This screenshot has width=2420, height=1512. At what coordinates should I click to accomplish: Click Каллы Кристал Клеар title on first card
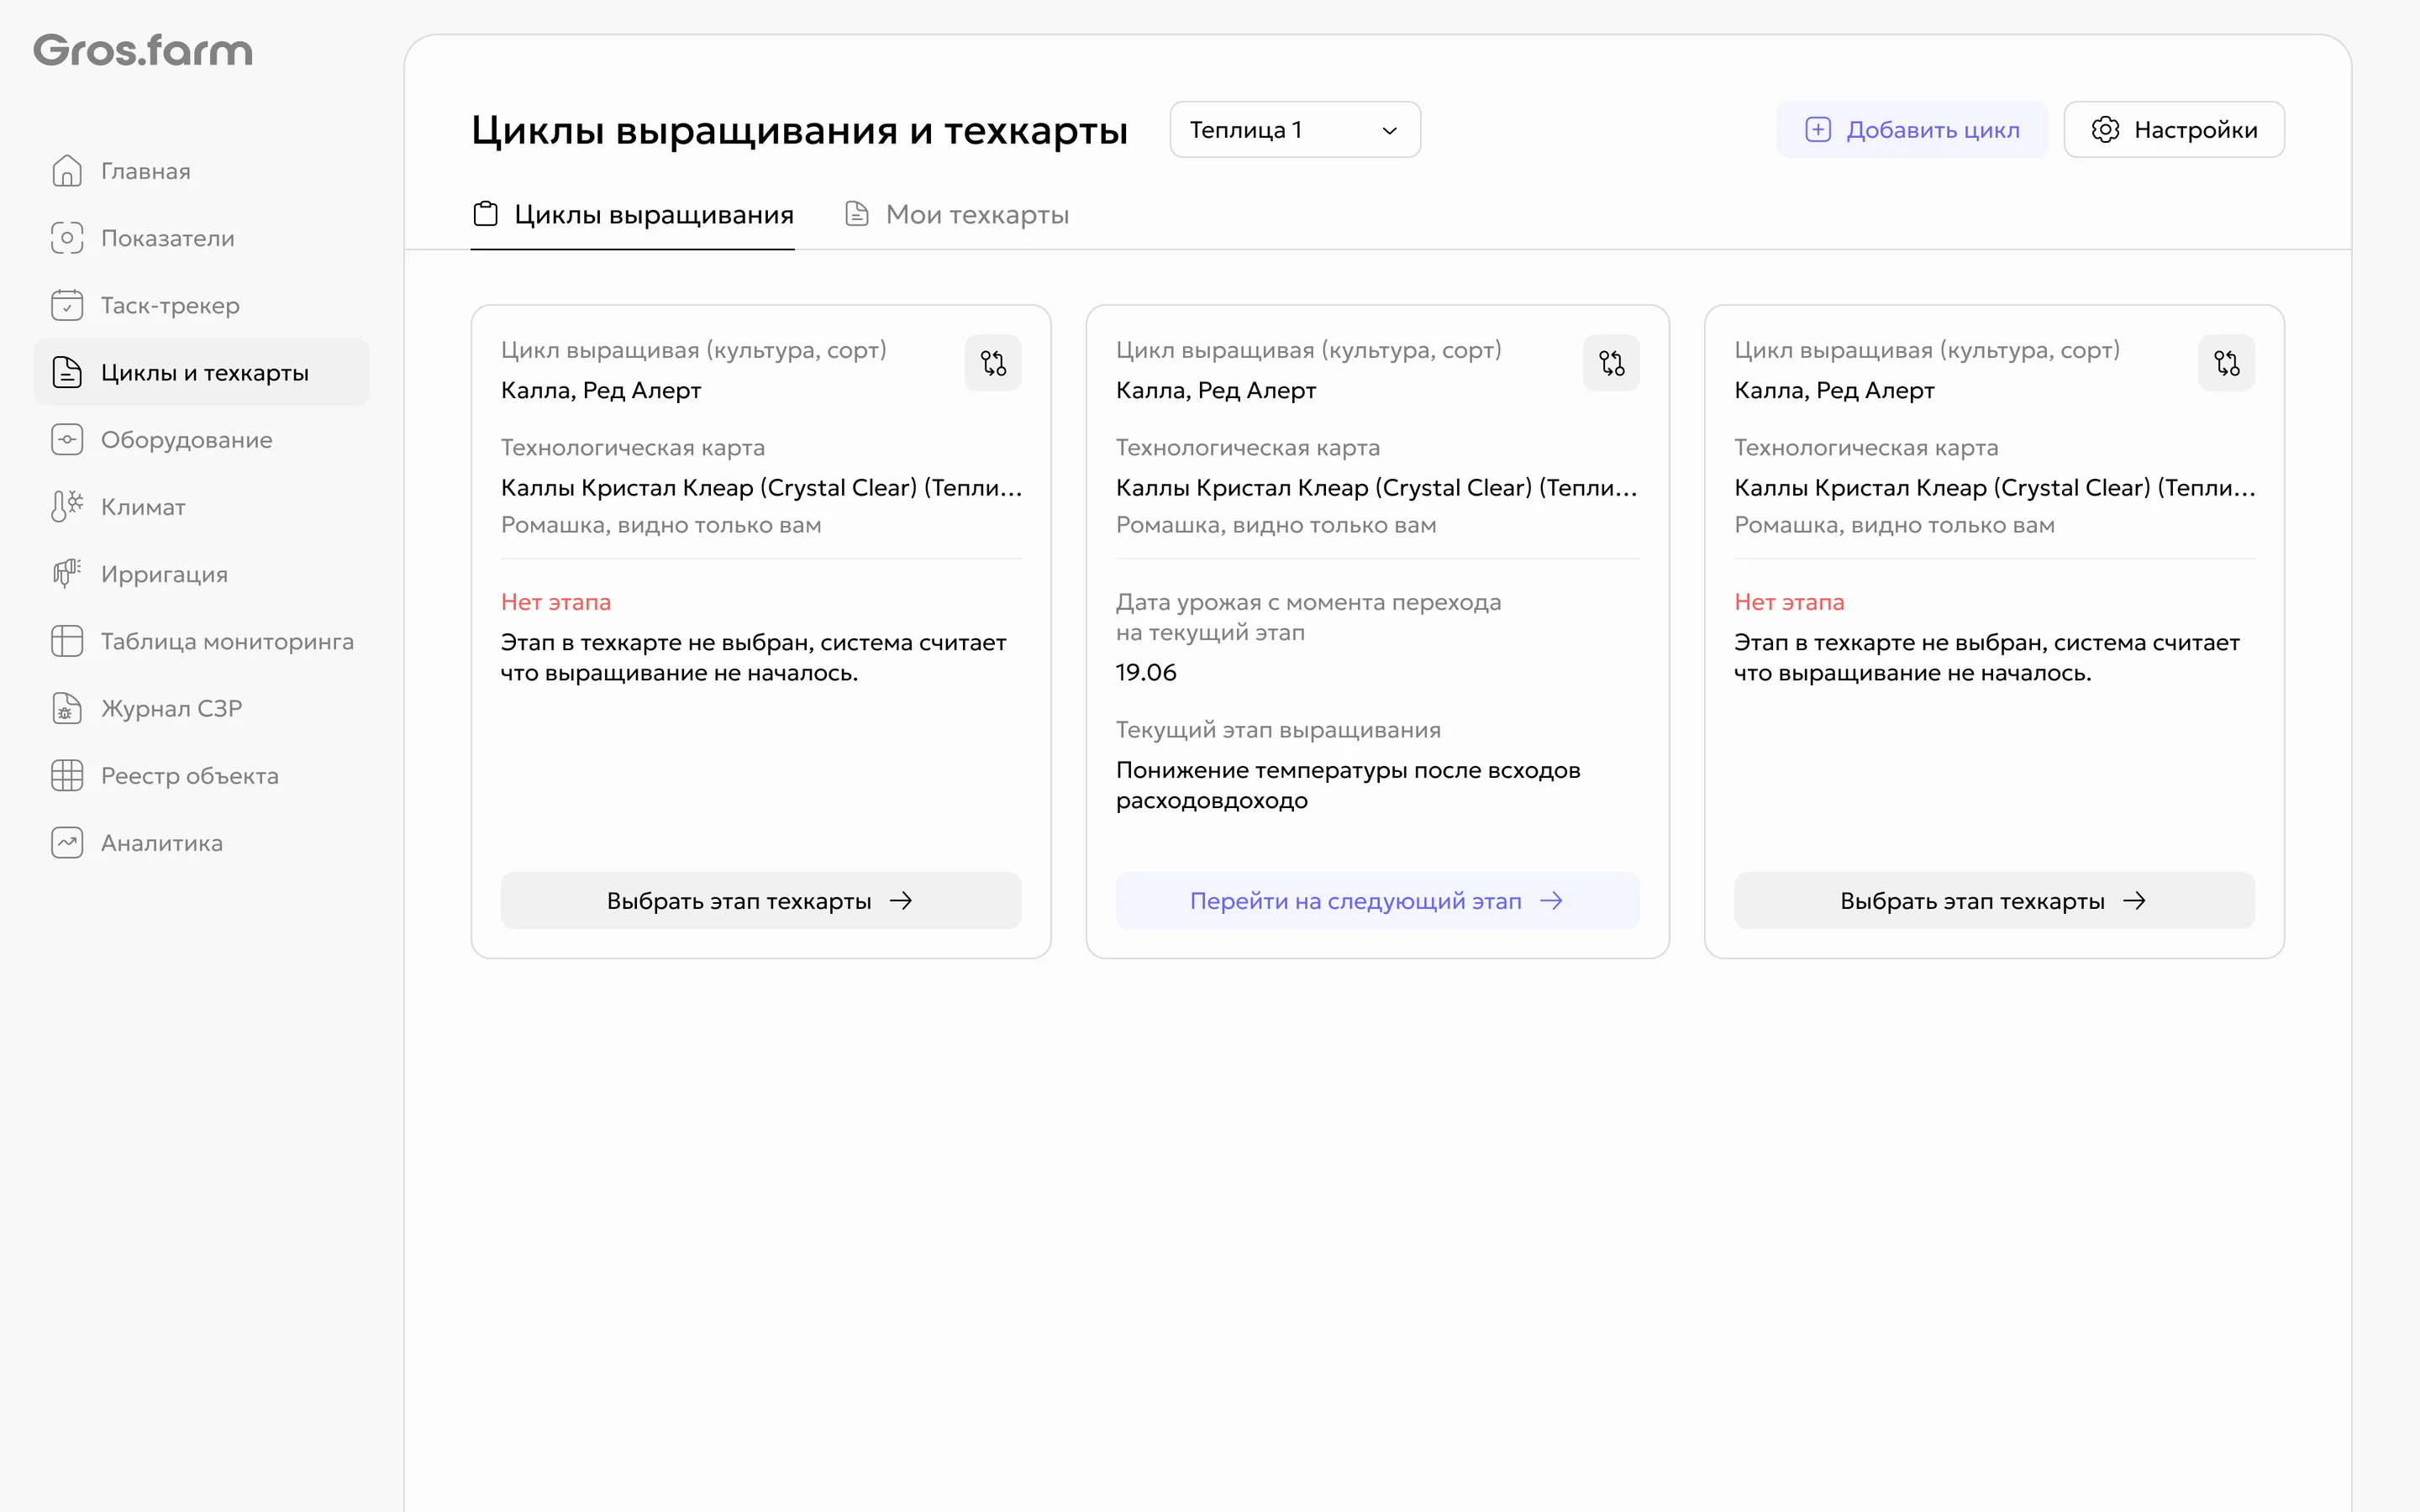click(x=761, y=487)
